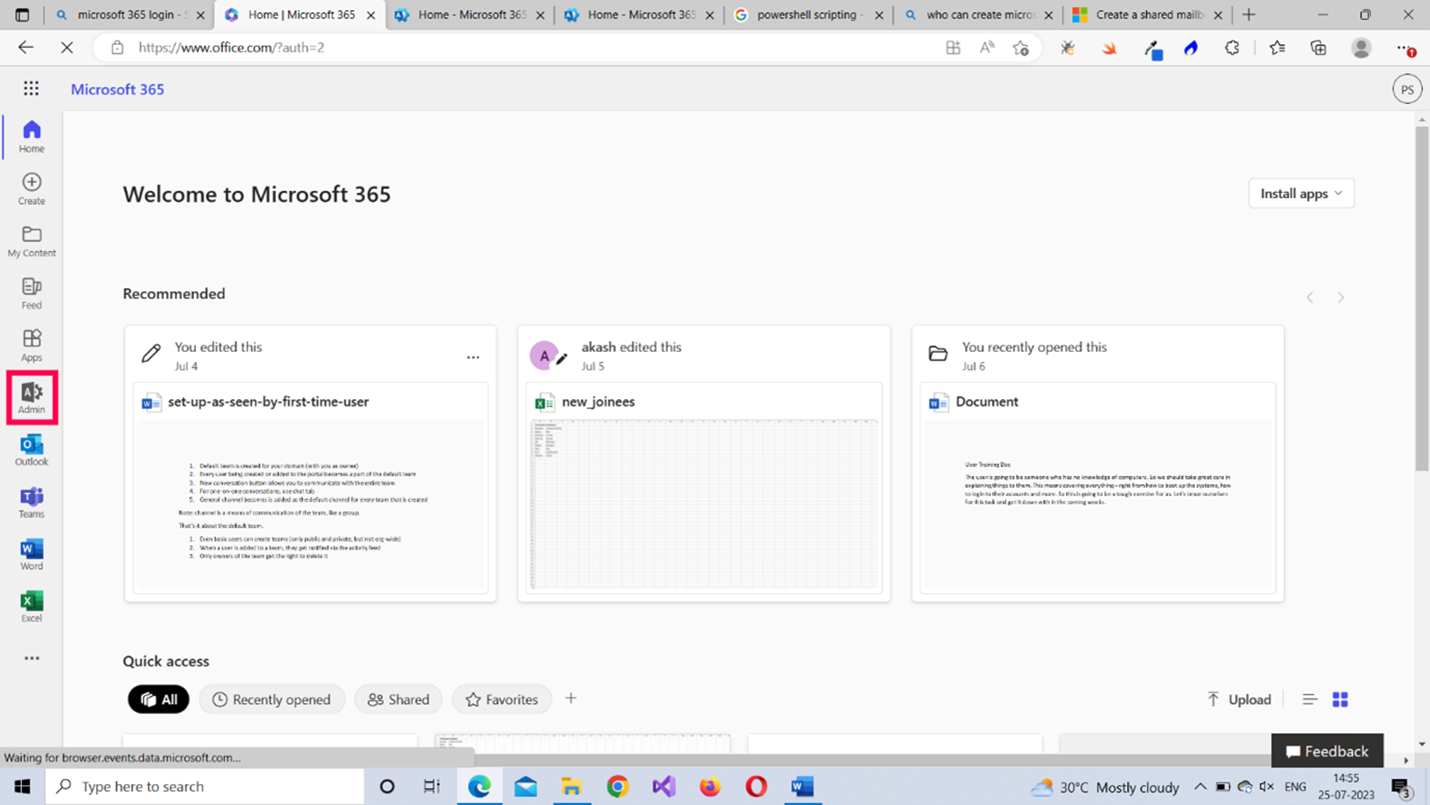Screen dimensions: 1430x805
Task: Select the All filter pill
Action: (x=158, y=699)
